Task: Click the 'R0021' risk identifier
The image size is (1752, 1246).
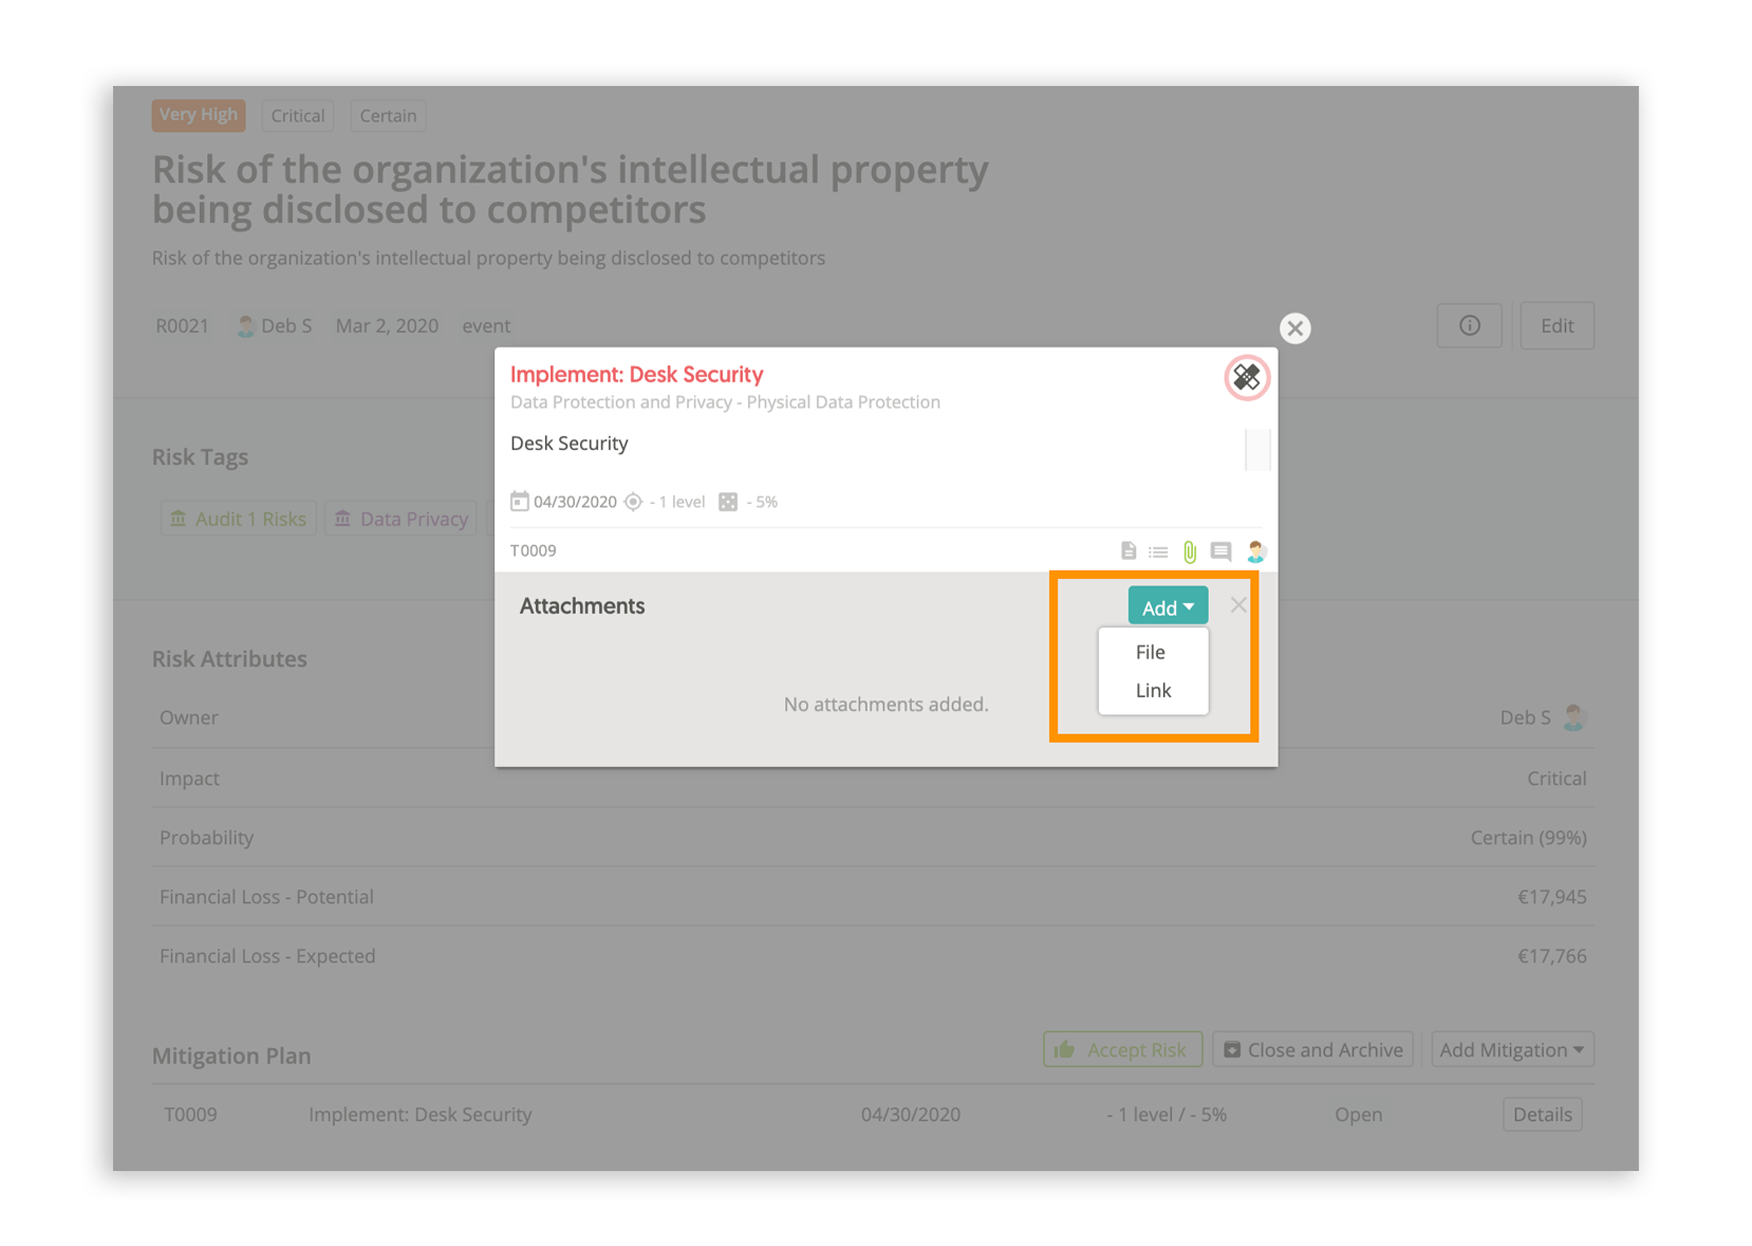Action: pos(182,326)
